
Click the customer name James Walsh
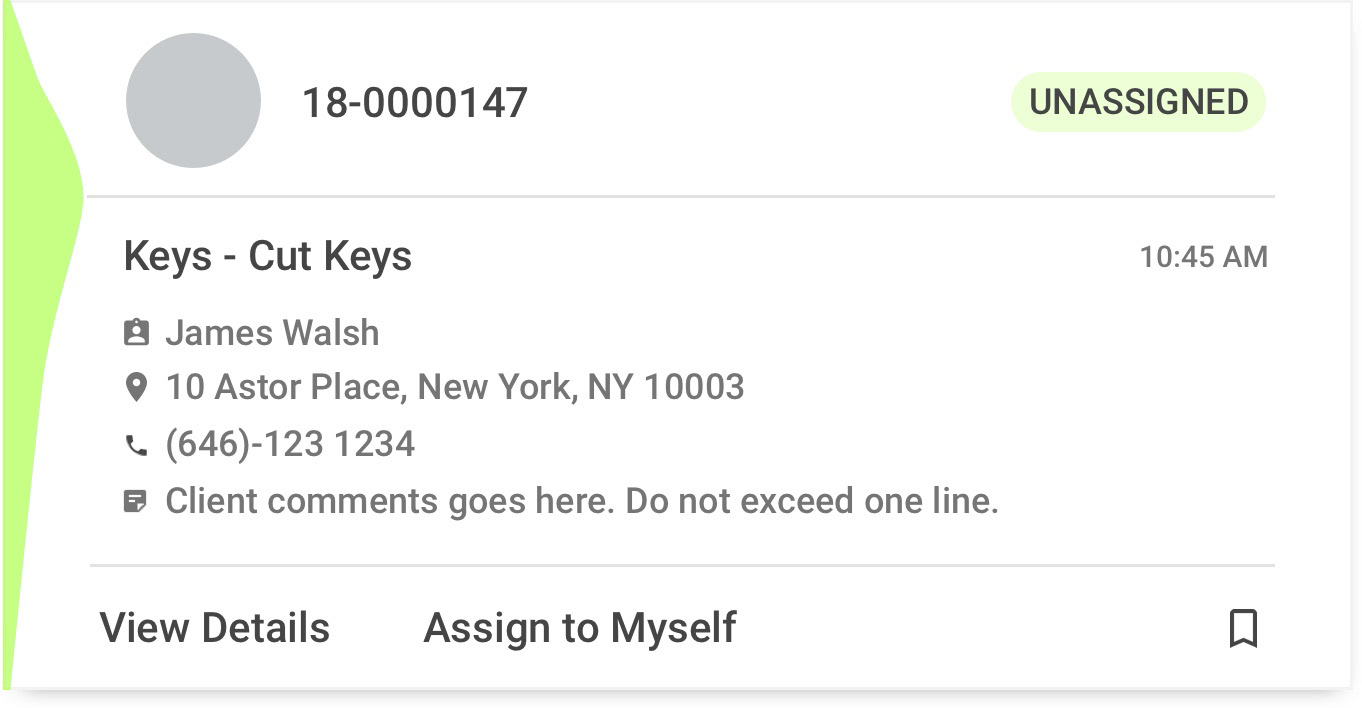click(x=272, y=332)
